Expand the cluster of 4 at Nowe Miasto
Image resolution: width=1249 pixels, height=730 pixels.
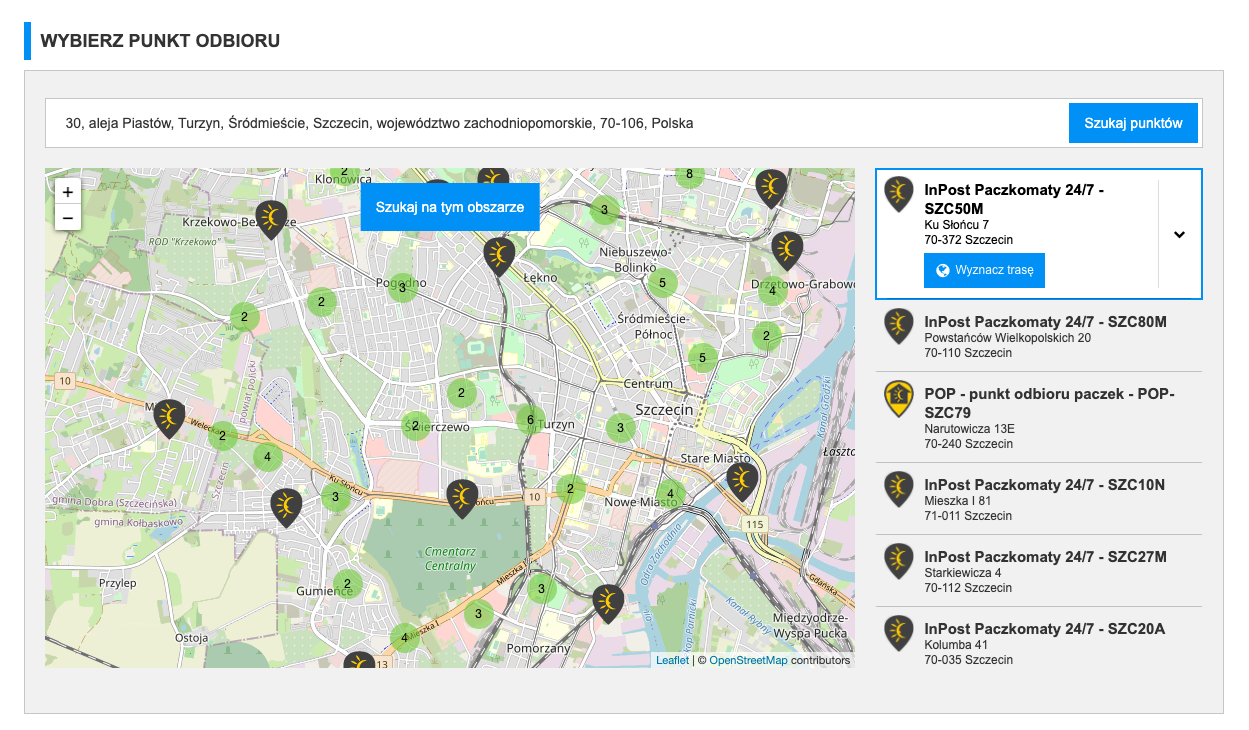coord(672,494)
